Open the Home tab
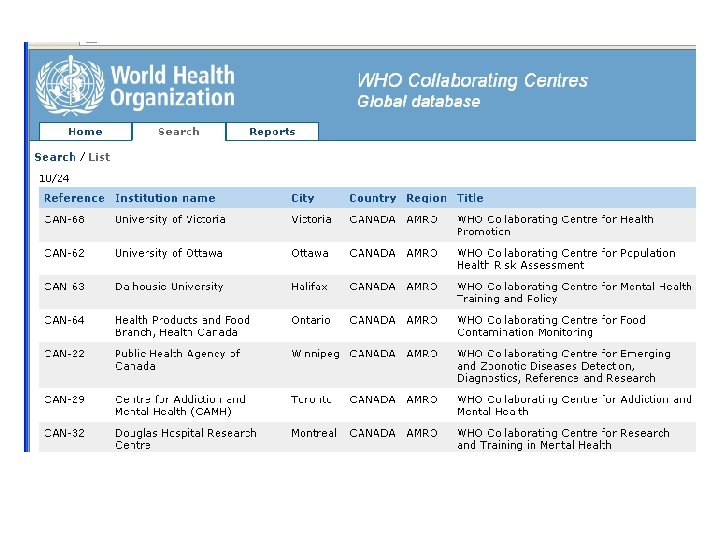Image resolution: width=720 pixels, height=540 pixels. [x=85, y=131]
